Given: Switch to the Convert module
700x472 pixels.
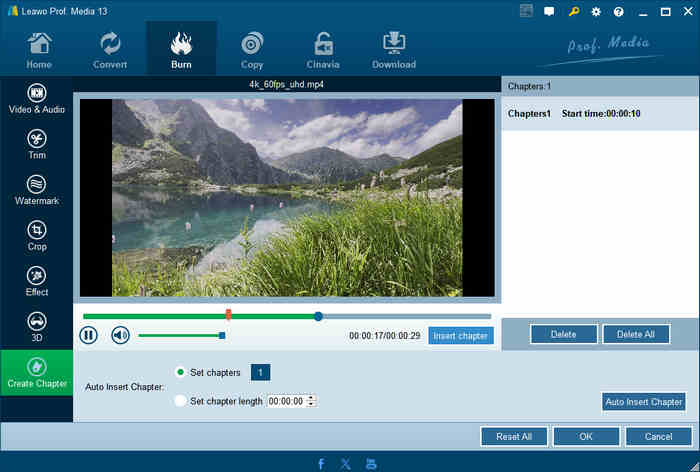Looking at the screenshot, I should [110, 50].
